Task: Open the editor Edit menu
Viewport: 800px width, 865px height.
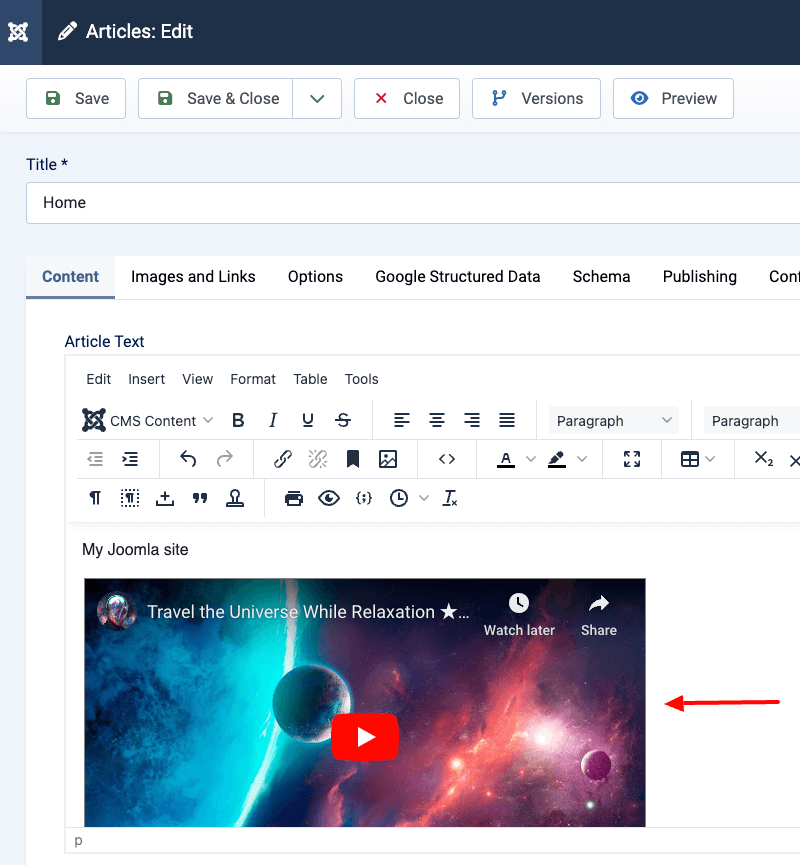Action: [x=99, y=379]
